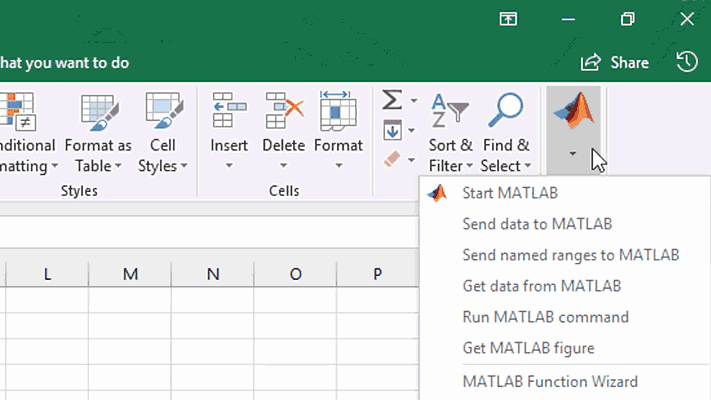Expand the MATLAB dropdown arrow

point(573,154)
